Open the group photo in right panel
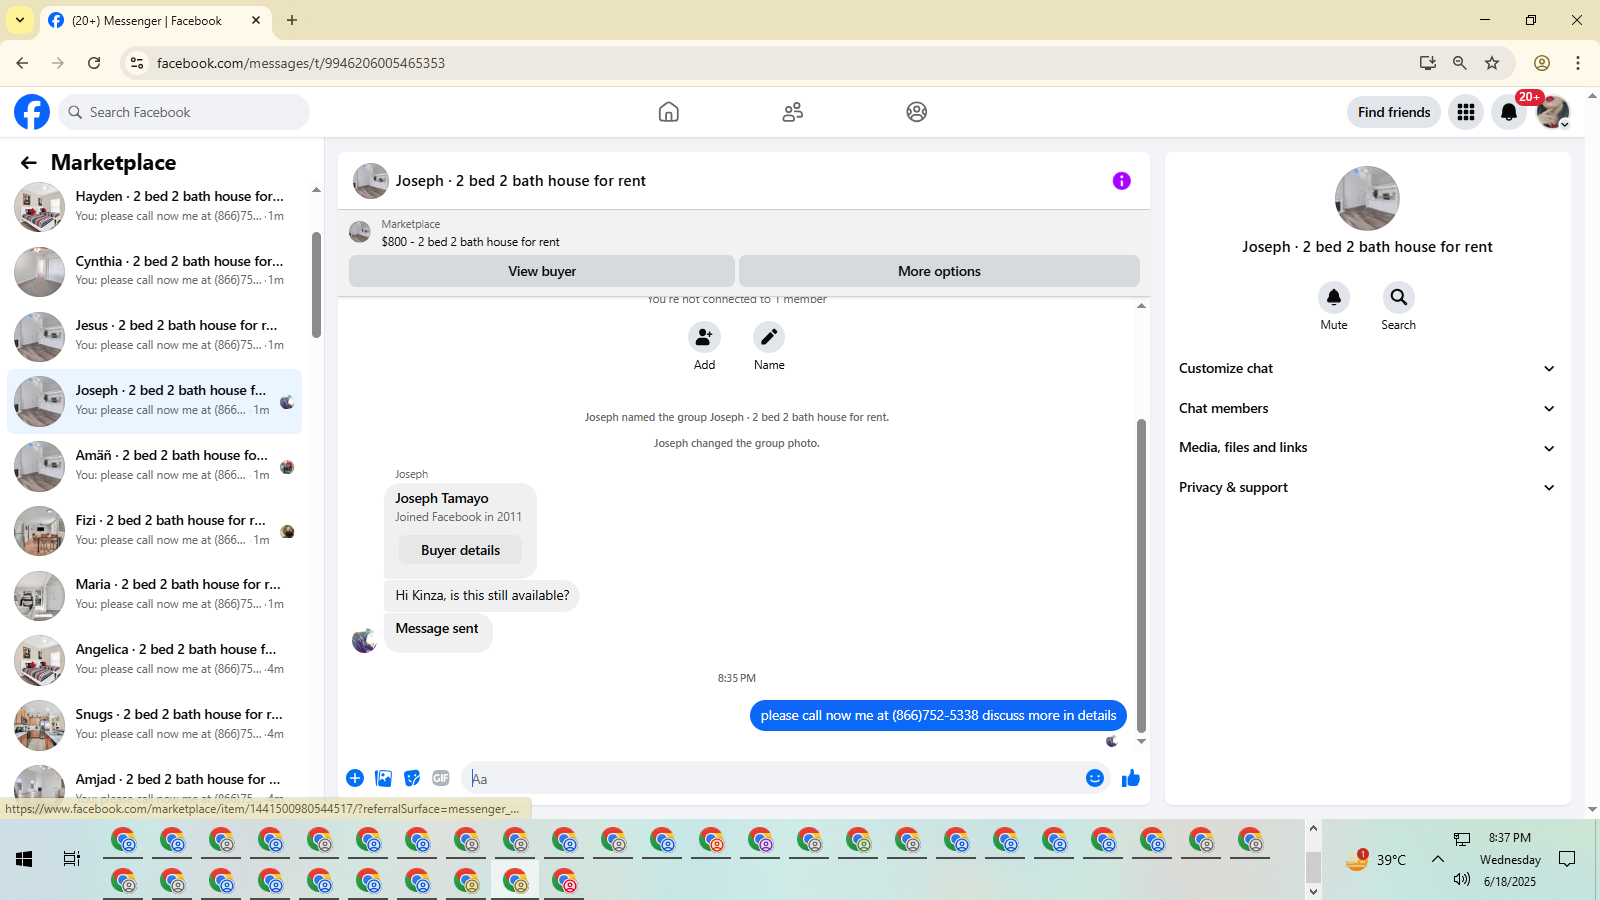The image size is (1600, 900). click(x=1367, y=198)
